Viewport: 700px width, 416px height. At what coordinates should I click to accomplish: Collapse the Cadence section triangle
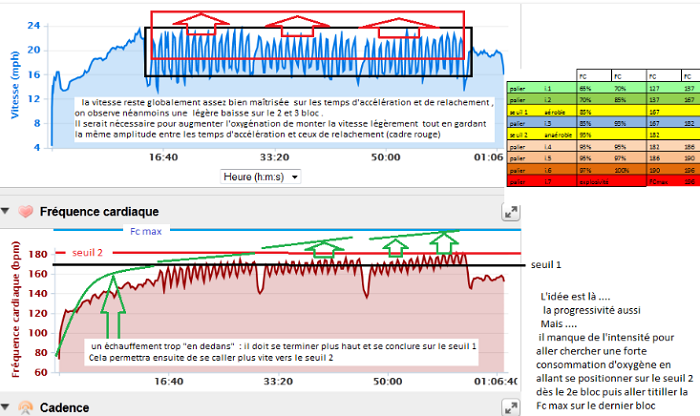(x=8, y=408)
